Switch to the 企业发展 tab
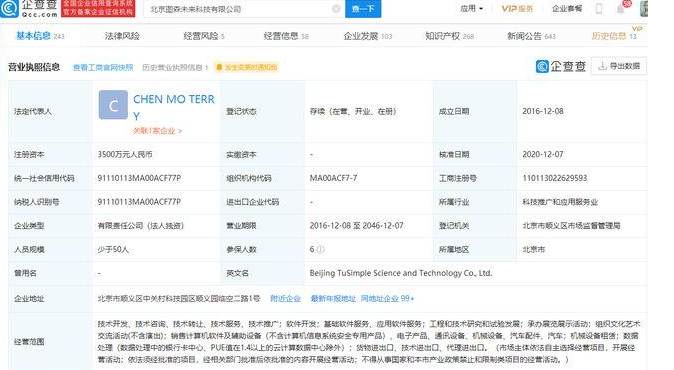 pyautogui.click(x=368, y=36)
